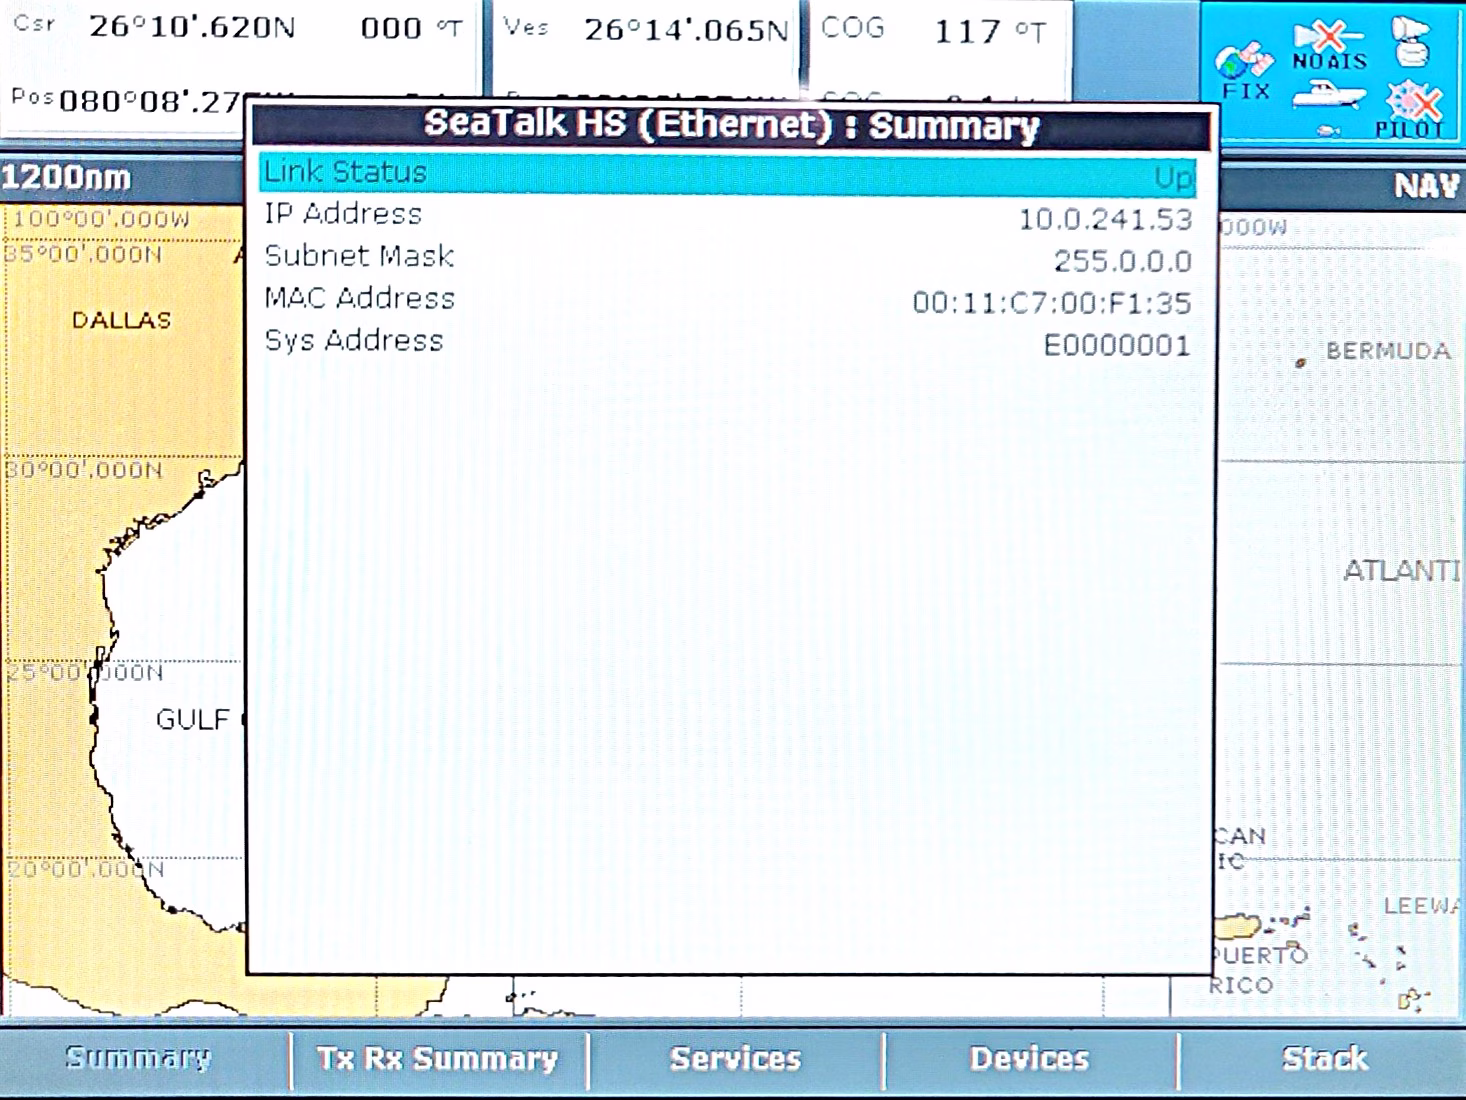
Task: Click the 1200nm chart range label
Action: pyautogui.click(x=66, y=178)
